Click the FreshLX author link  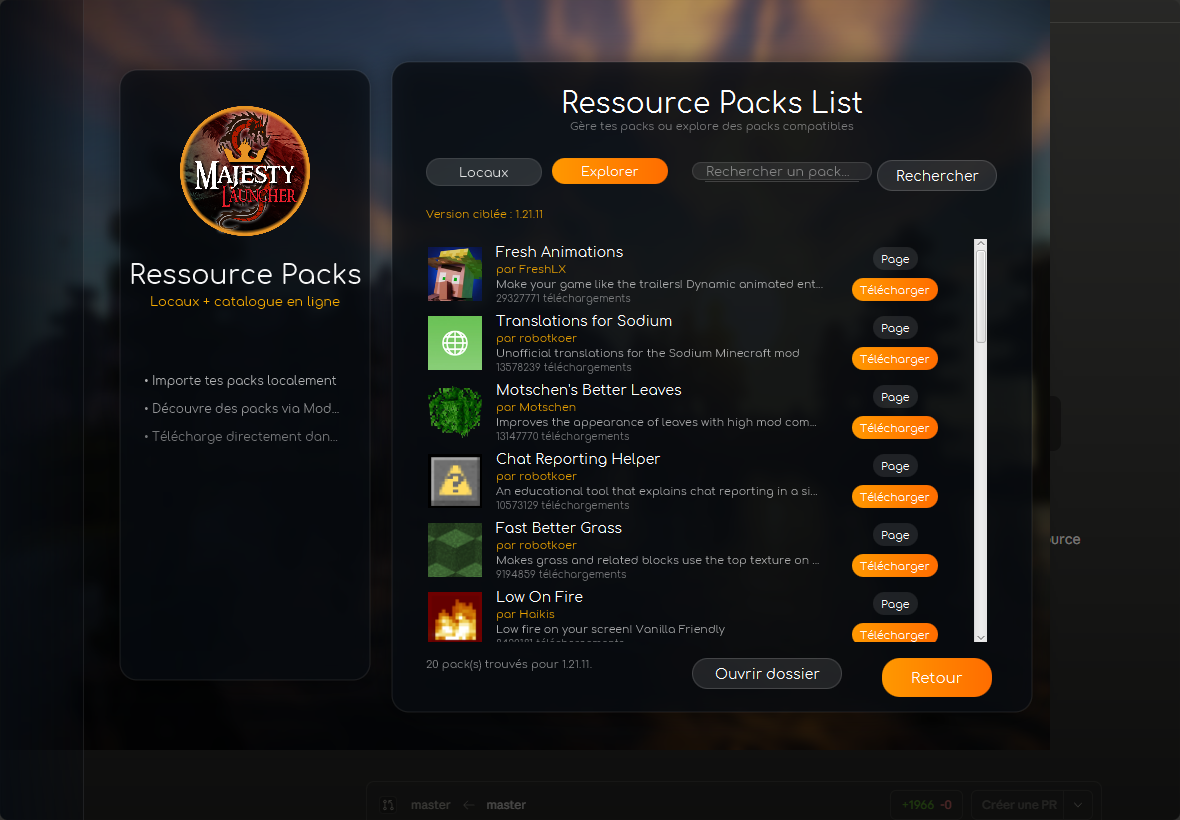pyautogui.click(x=531, y=269)
